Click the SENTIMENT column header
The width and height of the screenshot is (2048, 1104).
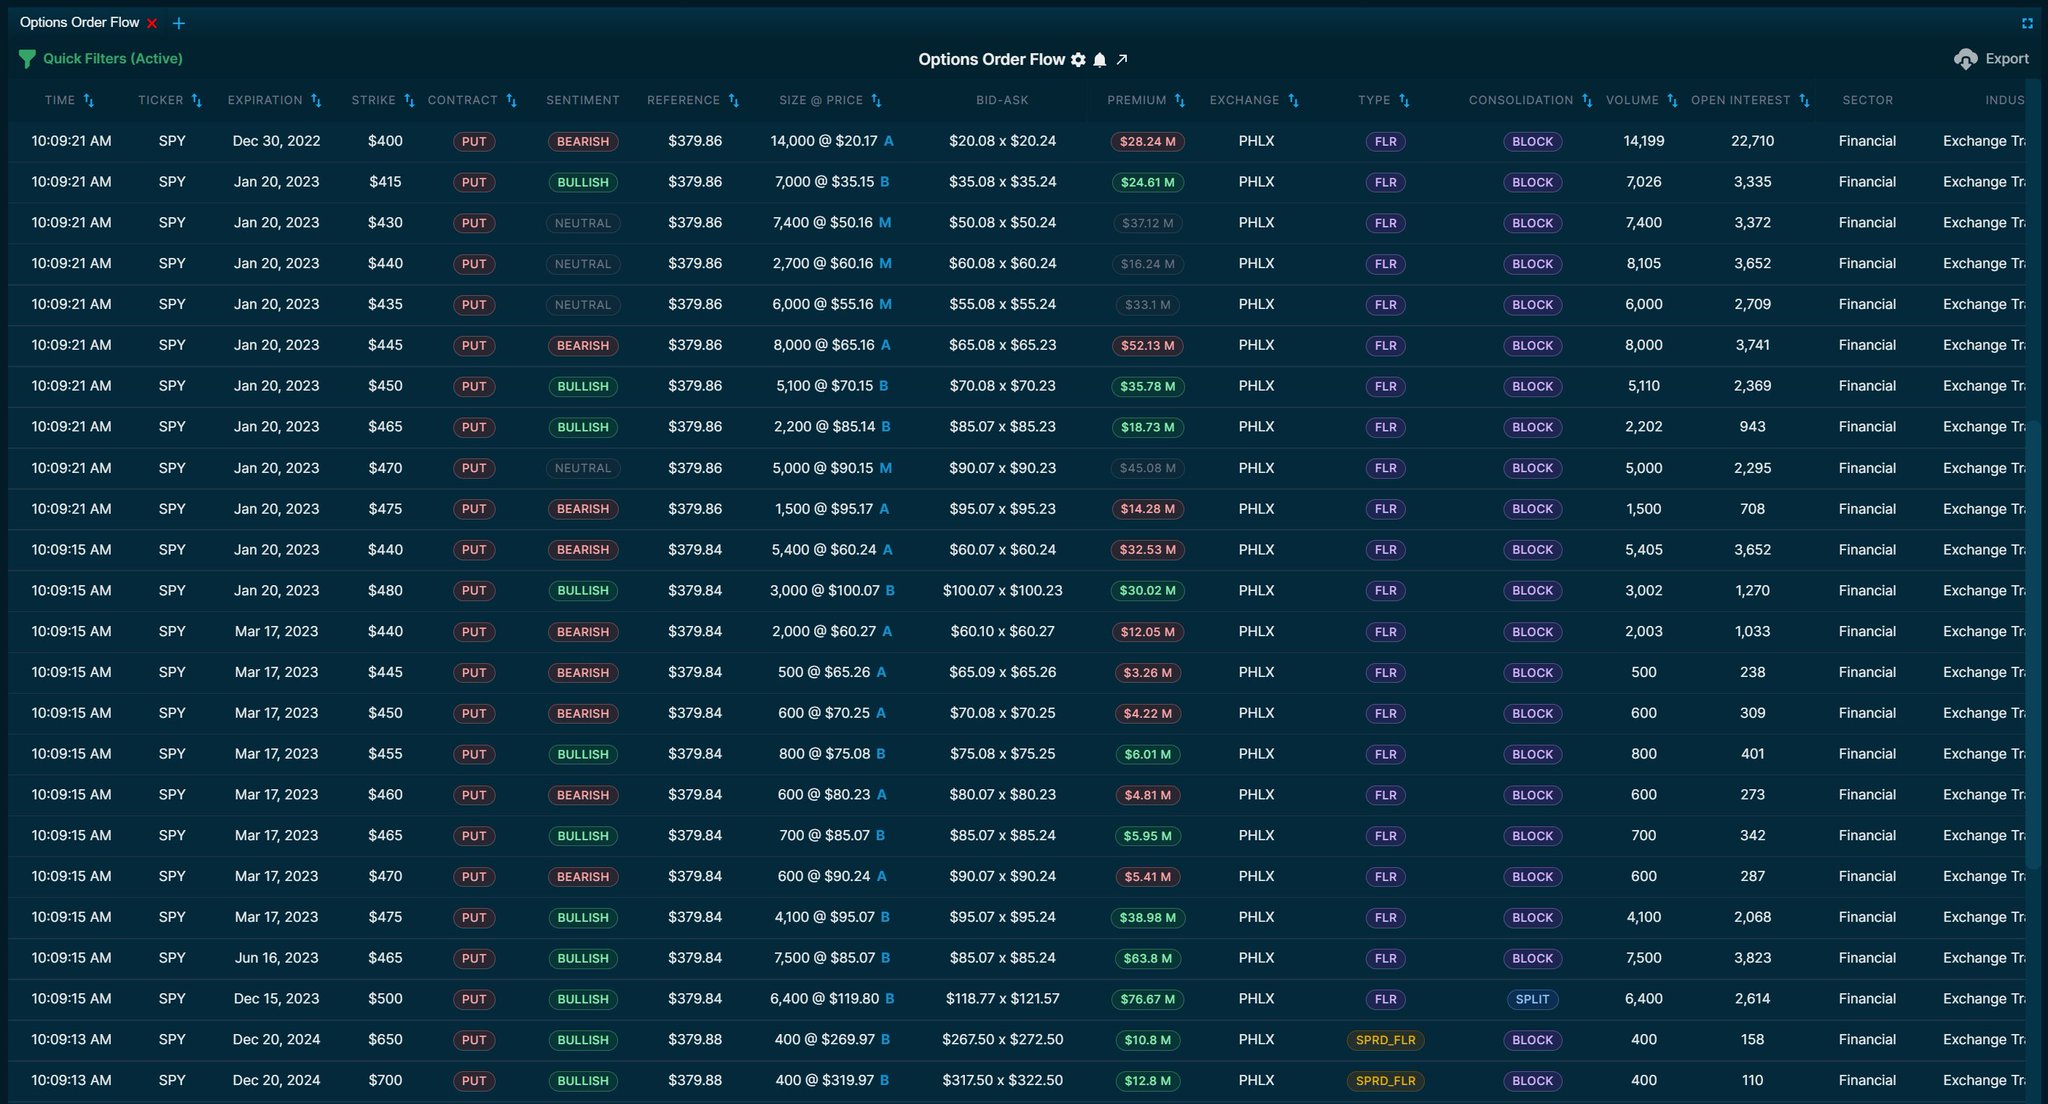pyautogui.click(x=583, y=100)
